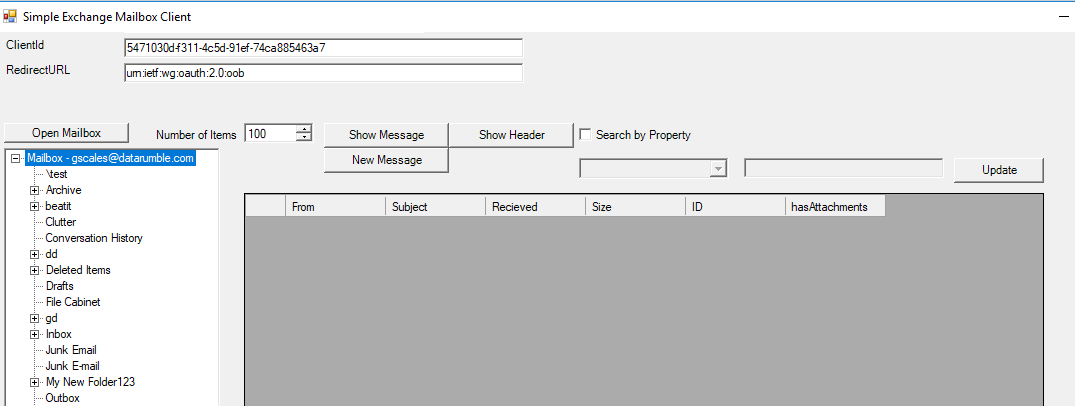Increase the Number of Items stepper
The width and height of the screenshot is (1075, 406).
304,130
